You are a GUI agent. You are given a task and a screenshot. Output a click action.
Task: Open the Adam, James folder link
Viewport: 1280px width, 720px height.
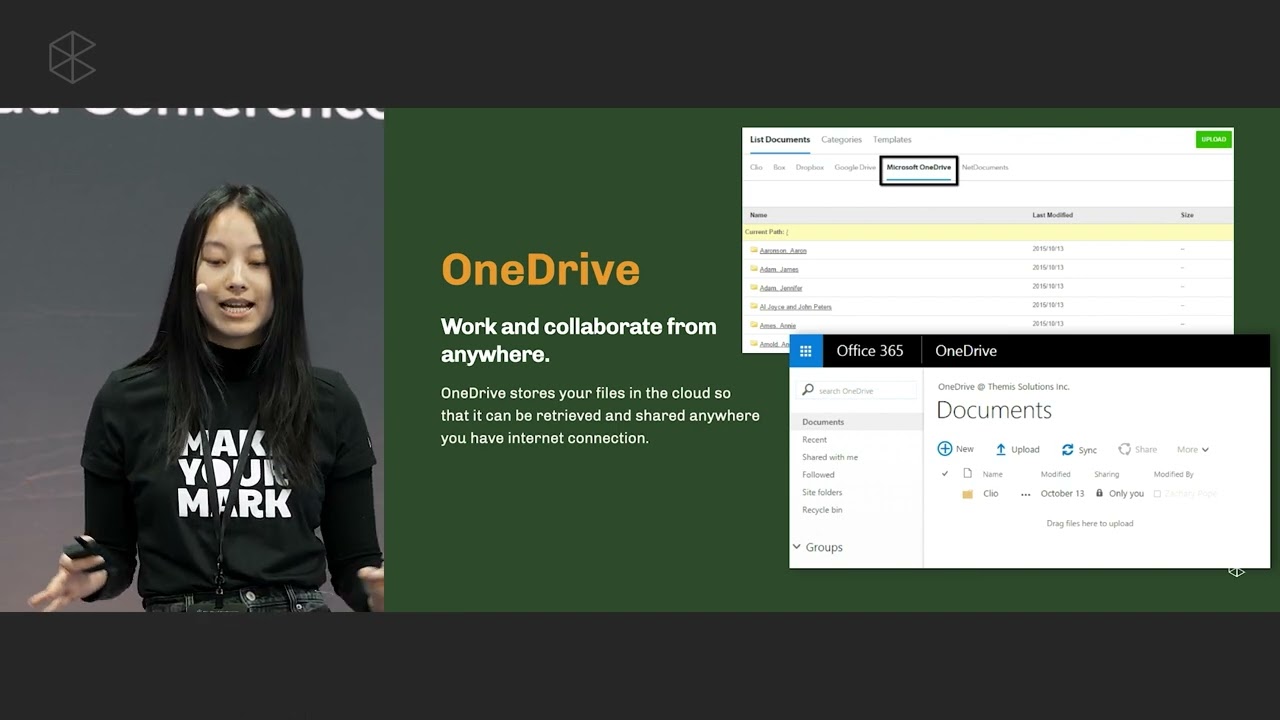point(779,269)
